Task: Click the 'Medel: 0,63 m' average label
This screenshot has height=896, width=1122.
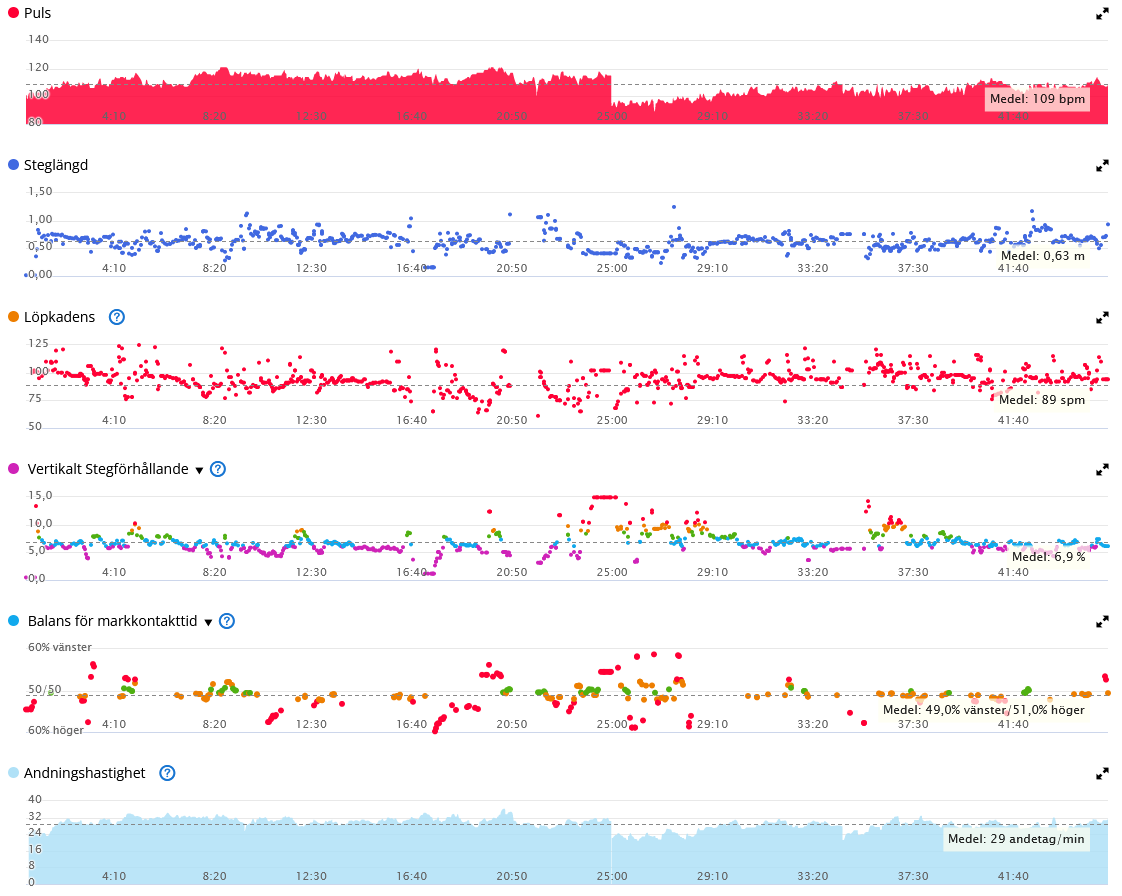Action: click(1043, 255)
